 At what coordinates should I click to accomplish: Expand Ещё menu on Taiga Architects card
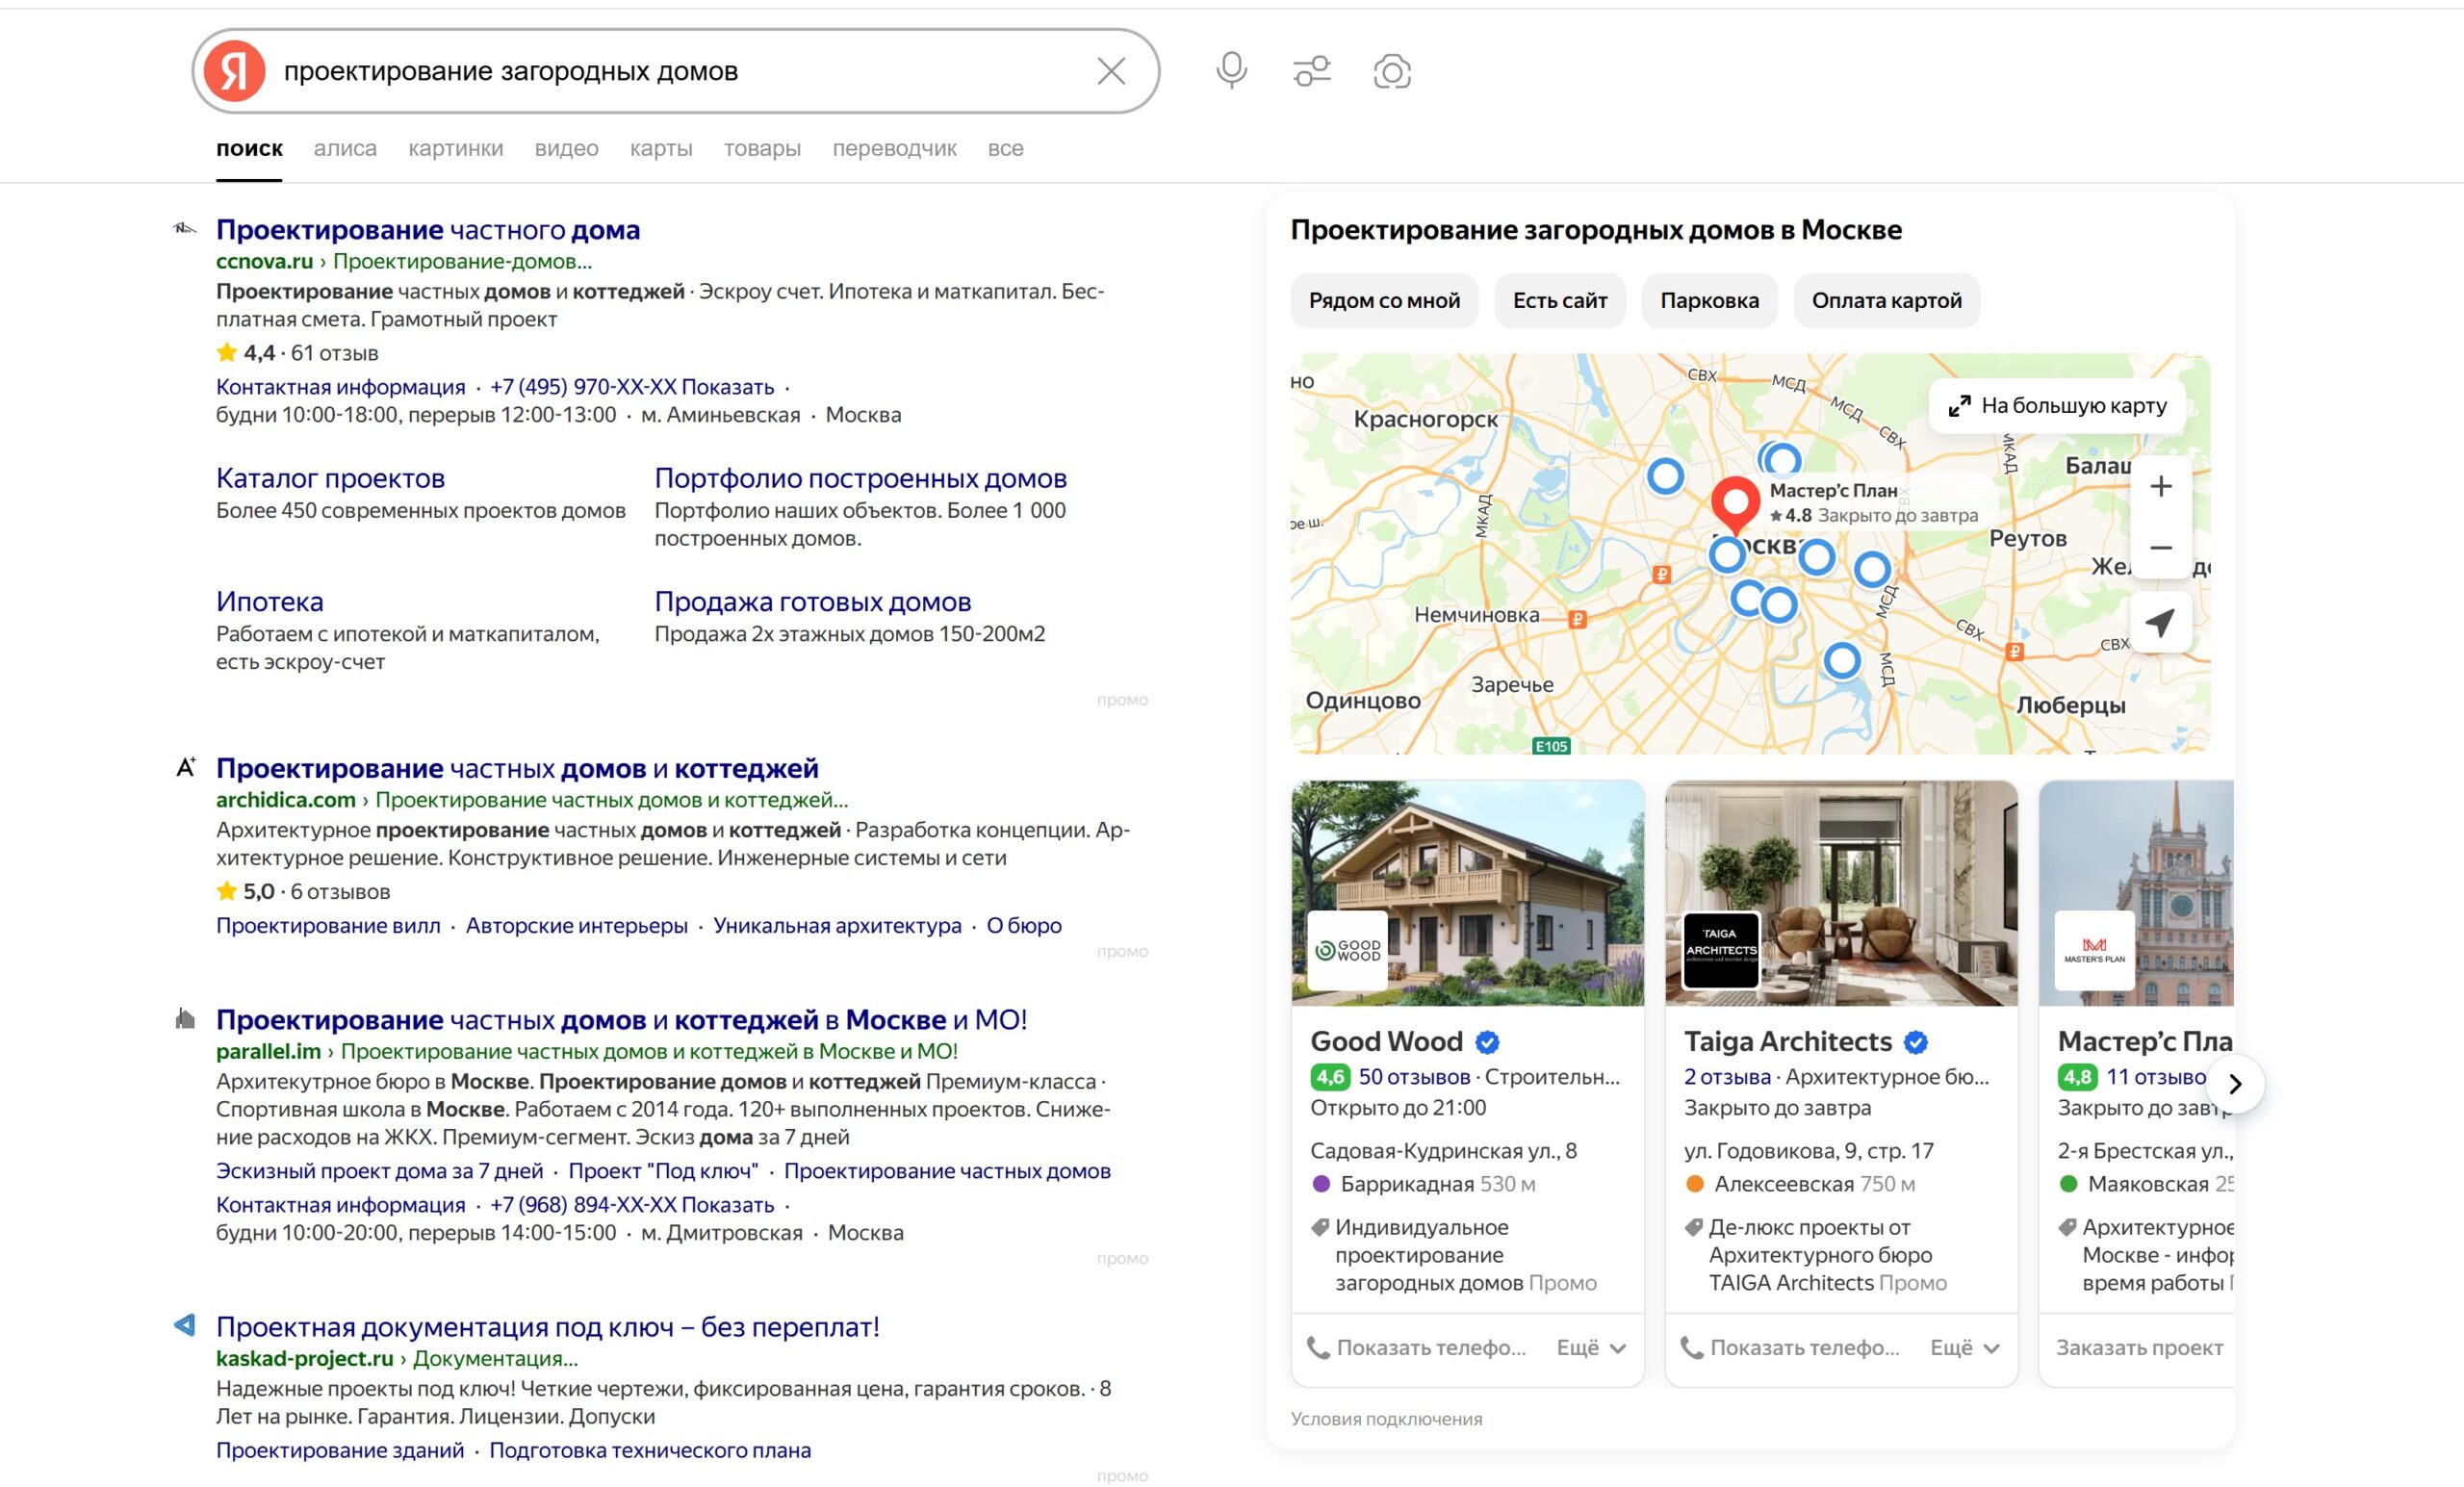pyautogui.click(x=1964, y=1348)
